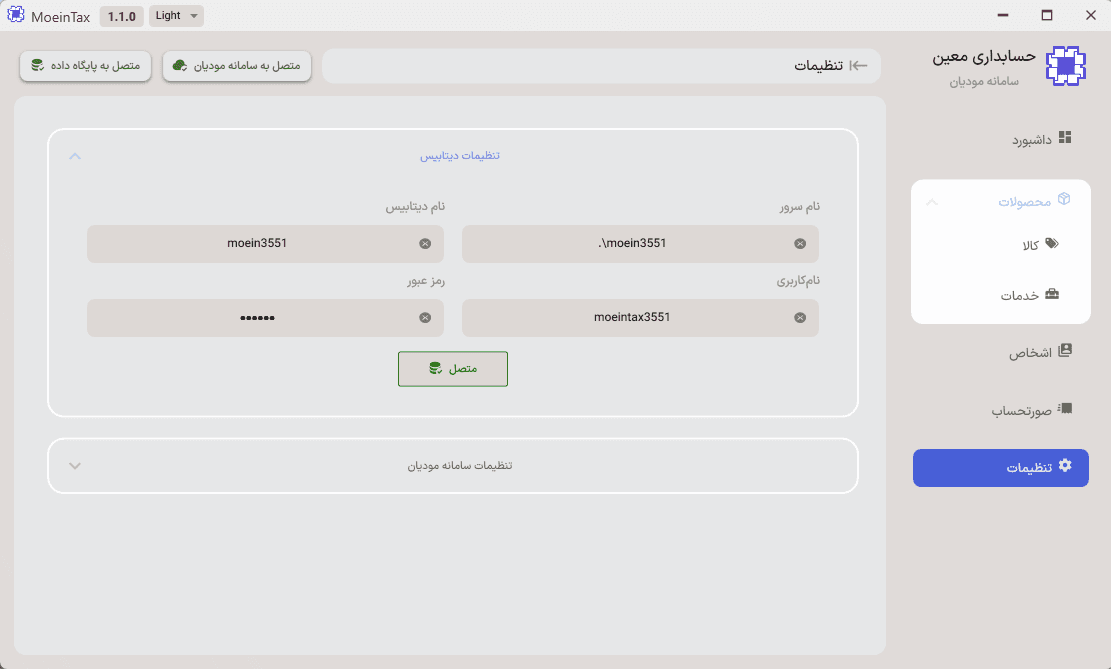Close the MoeinTax window
Viewport: 1111px width, 669px height.
1090,15
